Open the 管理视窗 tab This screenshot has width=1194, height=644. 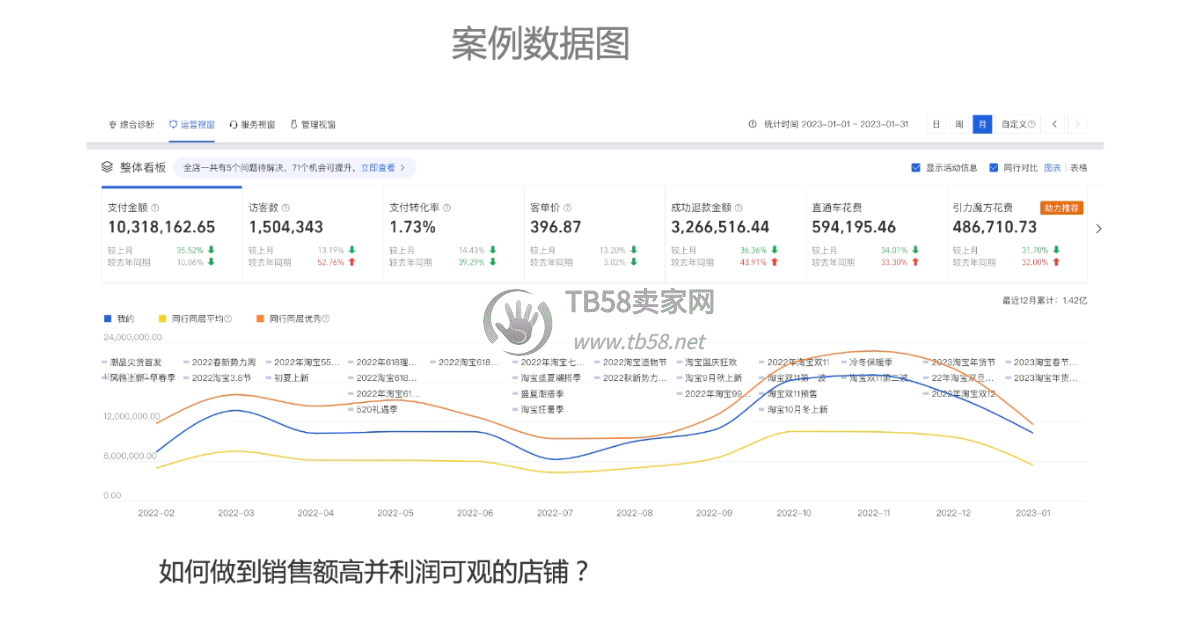point(313,124)
